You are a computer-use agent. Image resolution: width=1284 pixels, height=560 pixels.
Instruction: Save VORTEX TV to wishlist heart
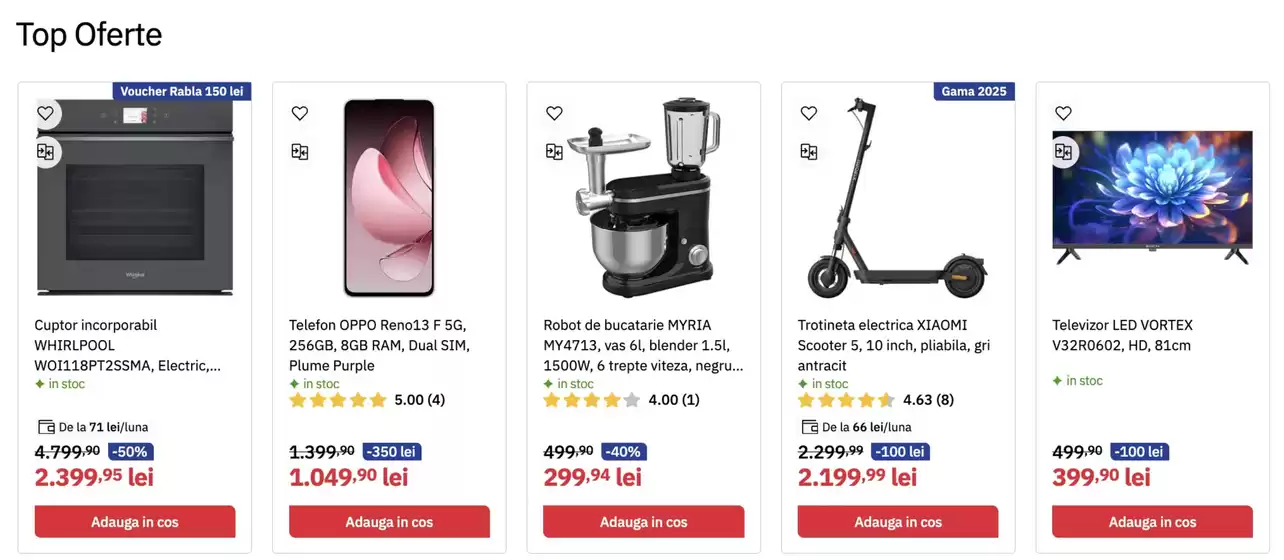point(1063,113)
